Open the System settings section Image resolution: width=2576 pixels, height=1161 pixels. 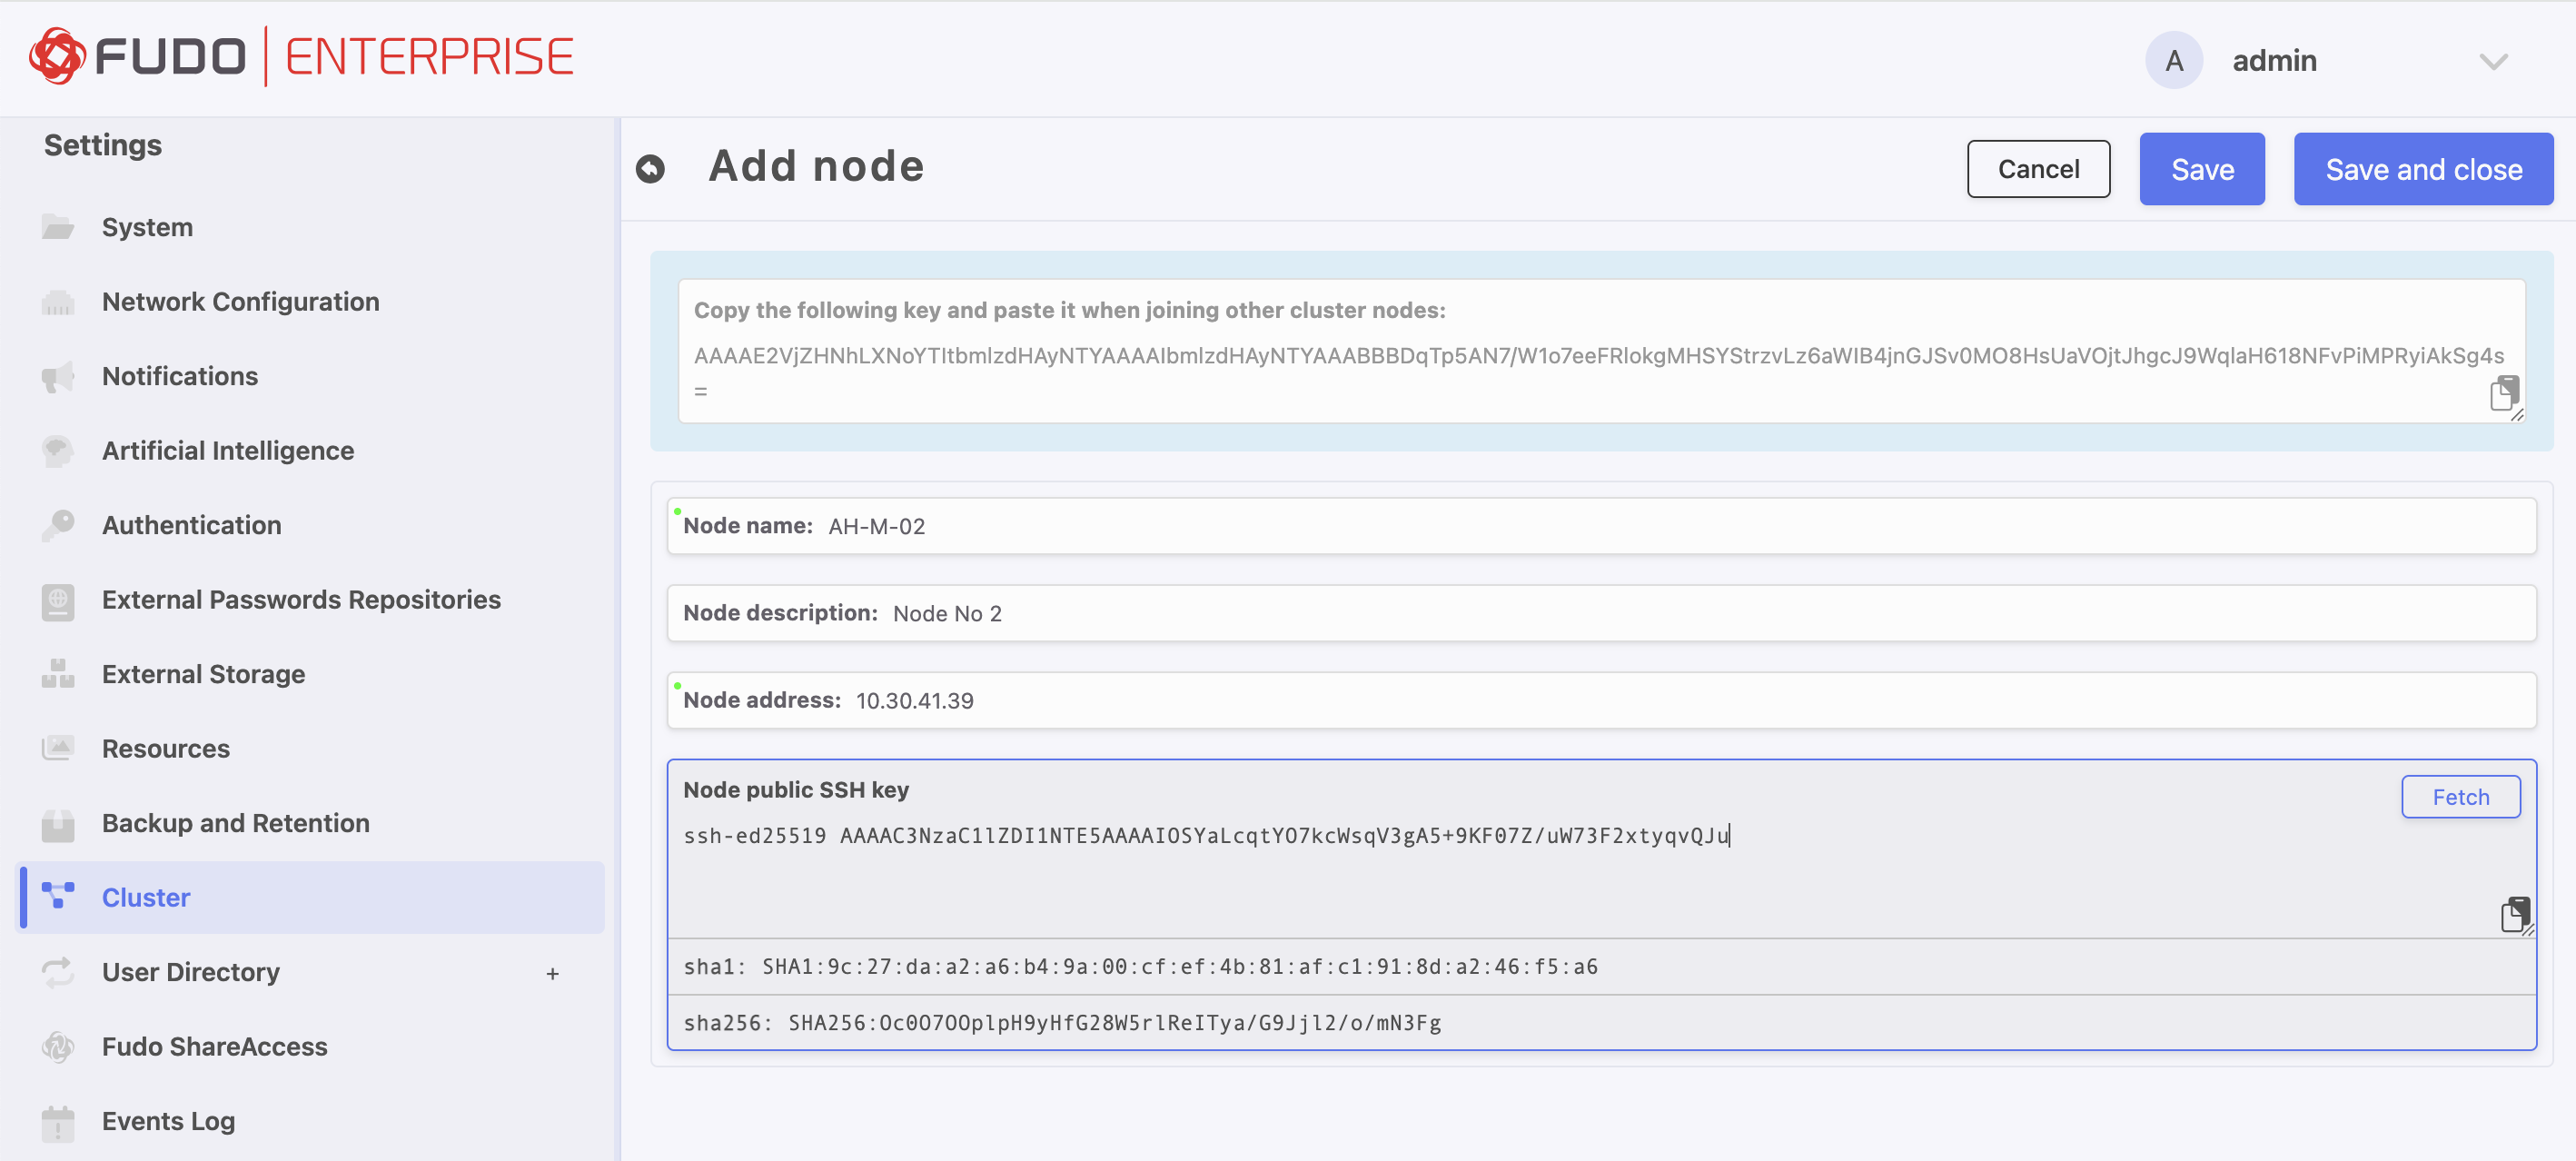[147, 227]
